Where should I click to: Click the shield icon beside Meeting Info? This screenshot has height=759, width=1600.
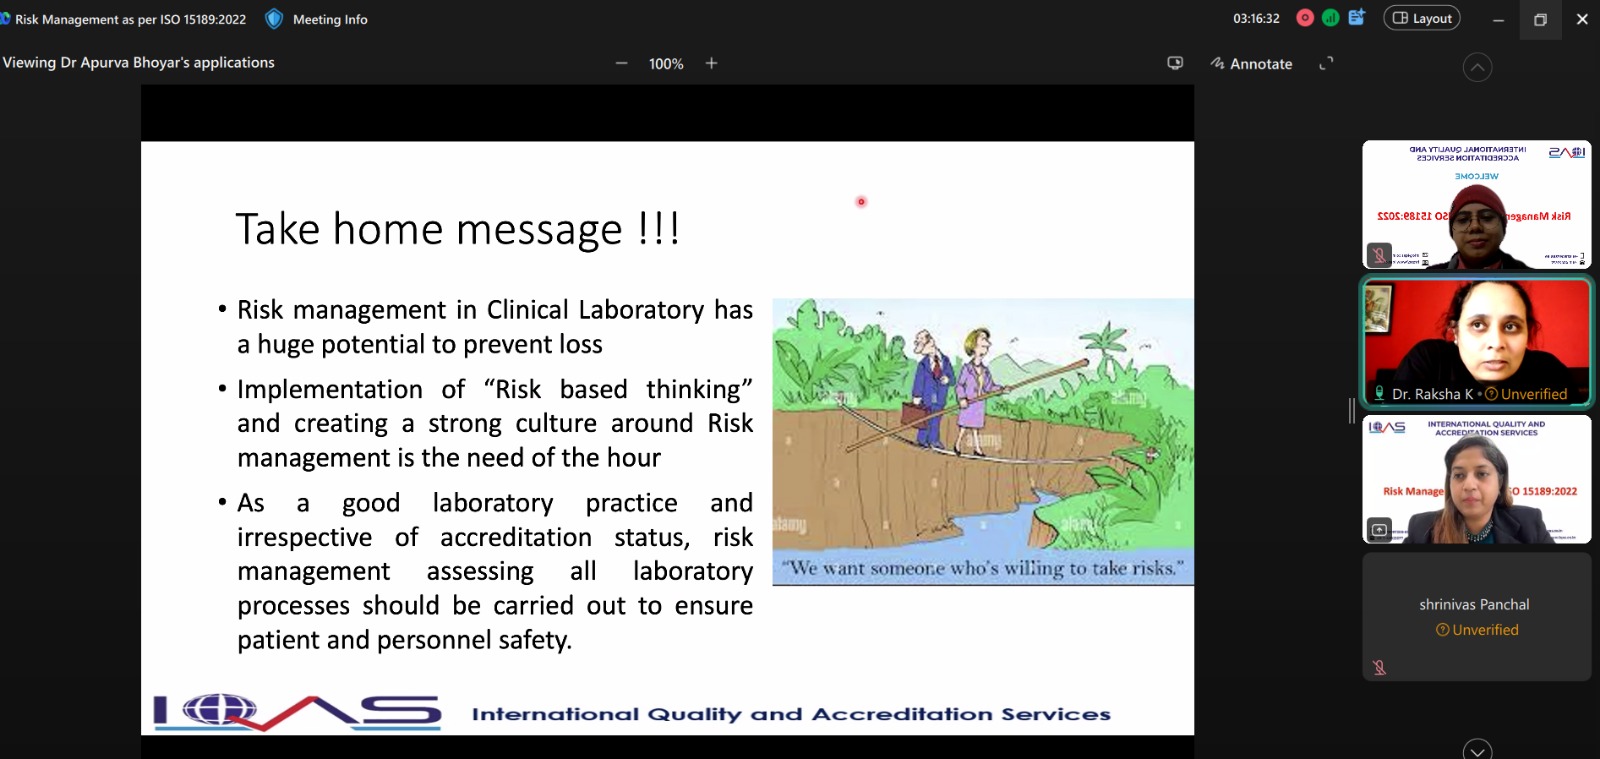274,19
